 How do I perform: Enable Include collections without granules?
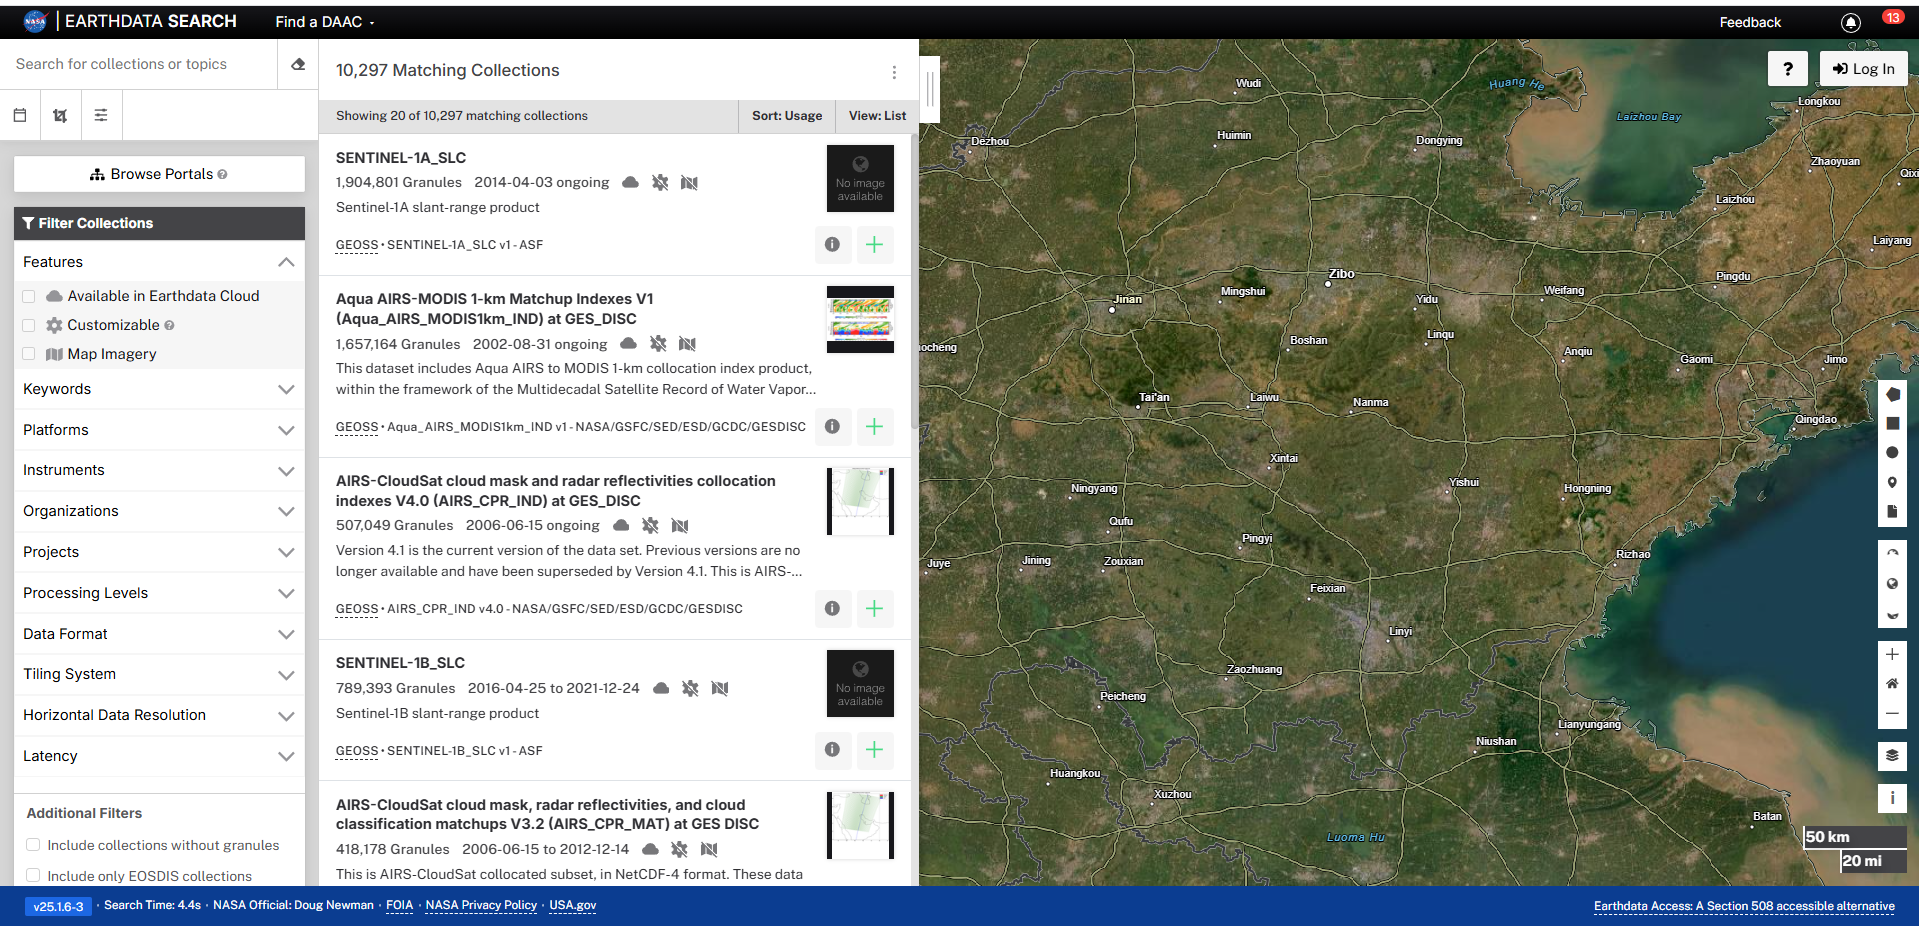(33, 845)
